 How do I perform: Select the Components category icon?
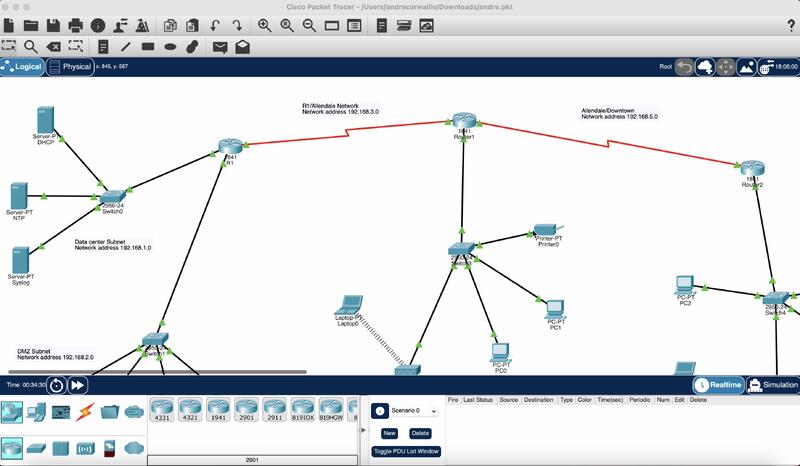pos(61,412)
